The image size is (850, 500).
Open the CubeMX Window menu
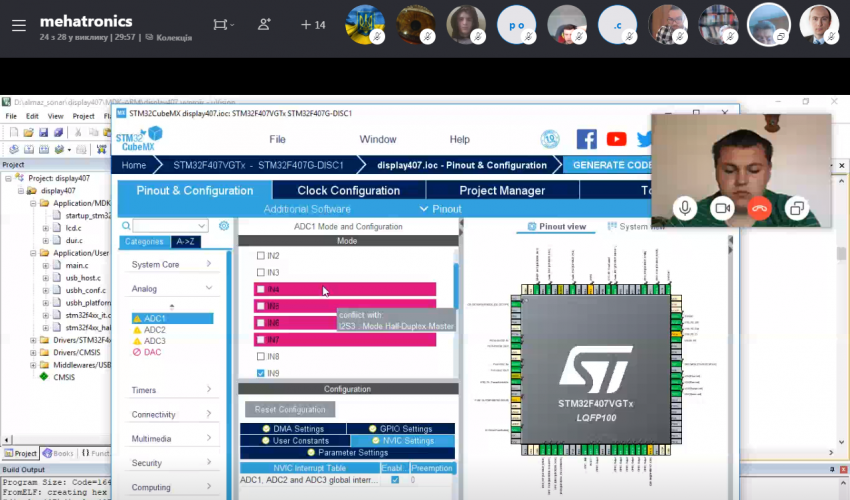point(378,139)
